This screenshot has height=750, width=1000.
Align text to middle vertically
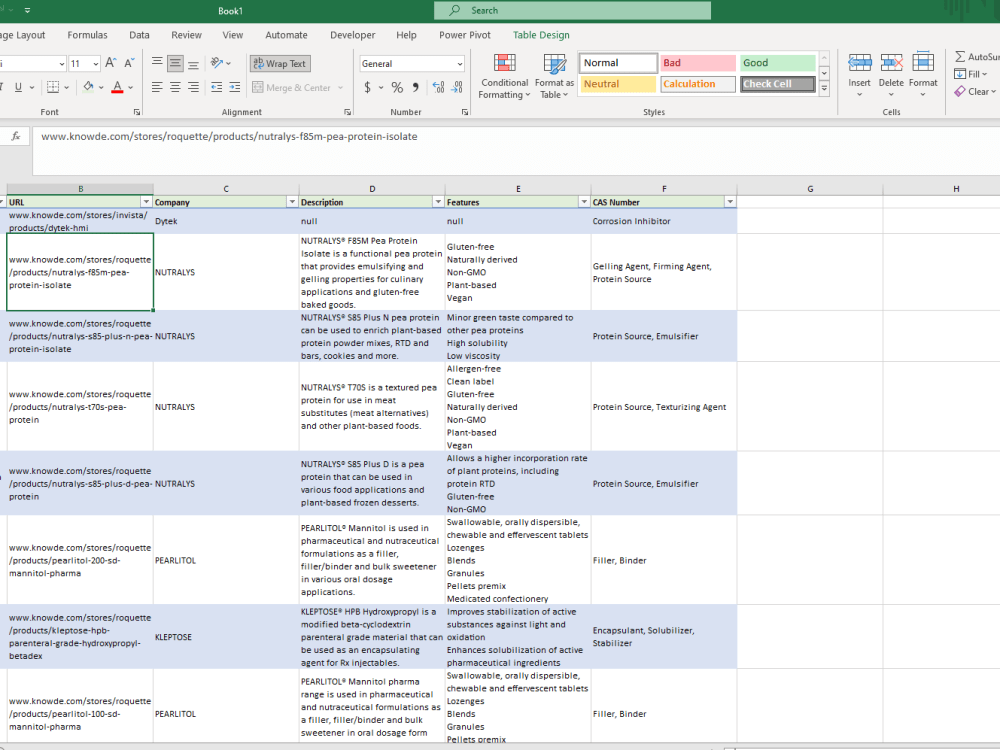tap(175, 63)
